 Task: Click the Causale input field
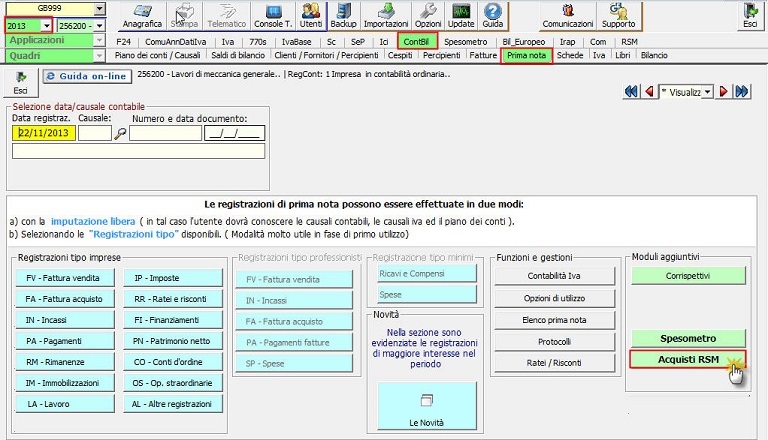click(x=95, y=133)
